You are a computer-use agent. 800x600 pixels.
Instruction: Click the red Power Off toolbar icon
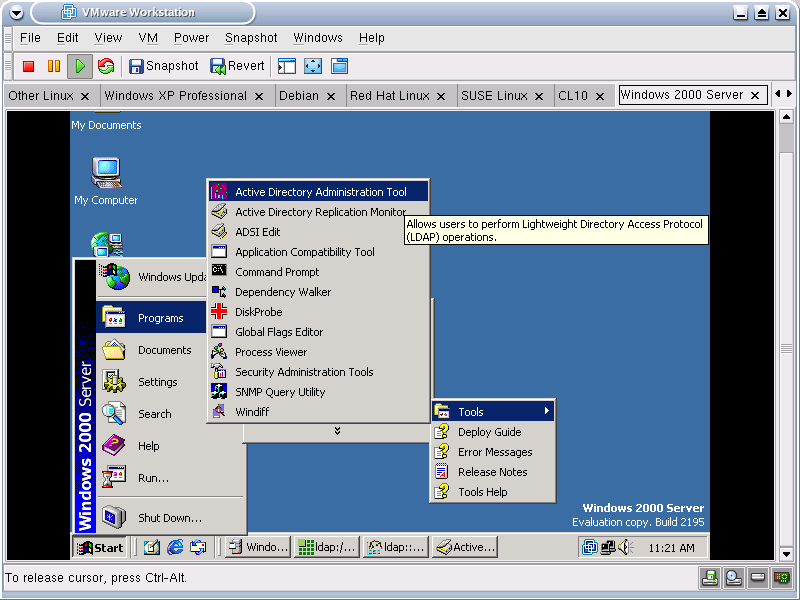(x=29, y=66)
